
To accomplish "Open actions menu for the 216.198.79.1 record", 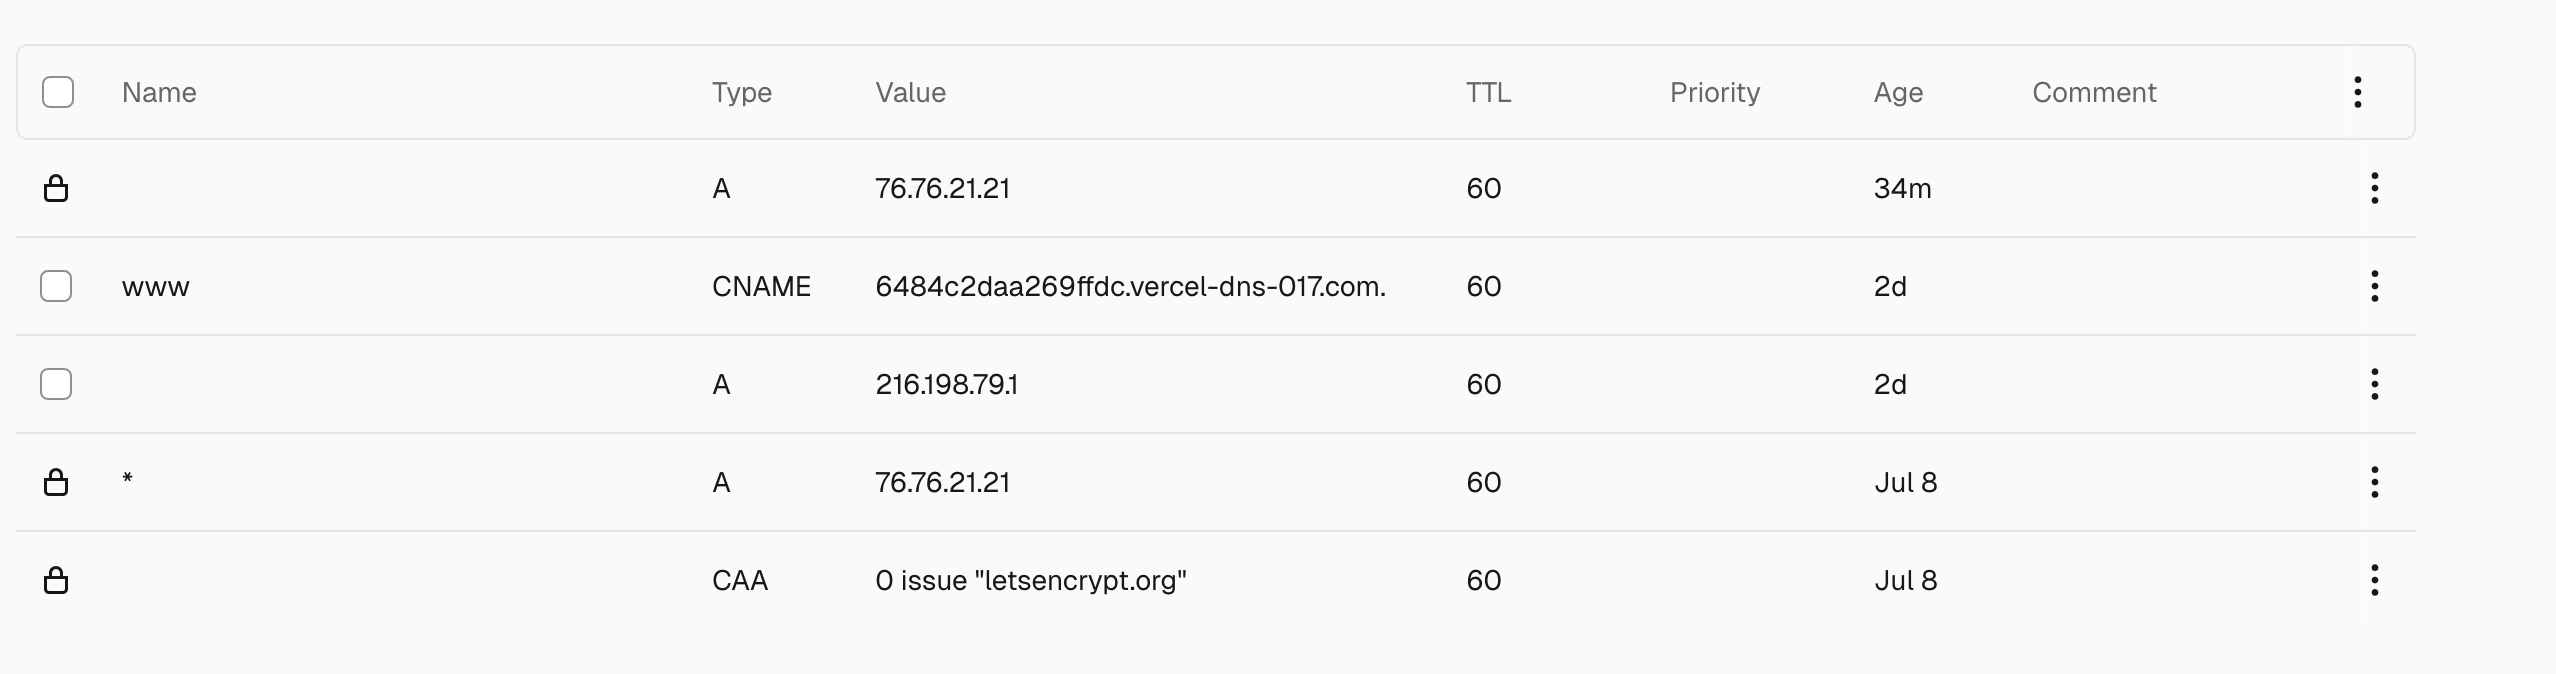I will click(x=2374, y=384).
